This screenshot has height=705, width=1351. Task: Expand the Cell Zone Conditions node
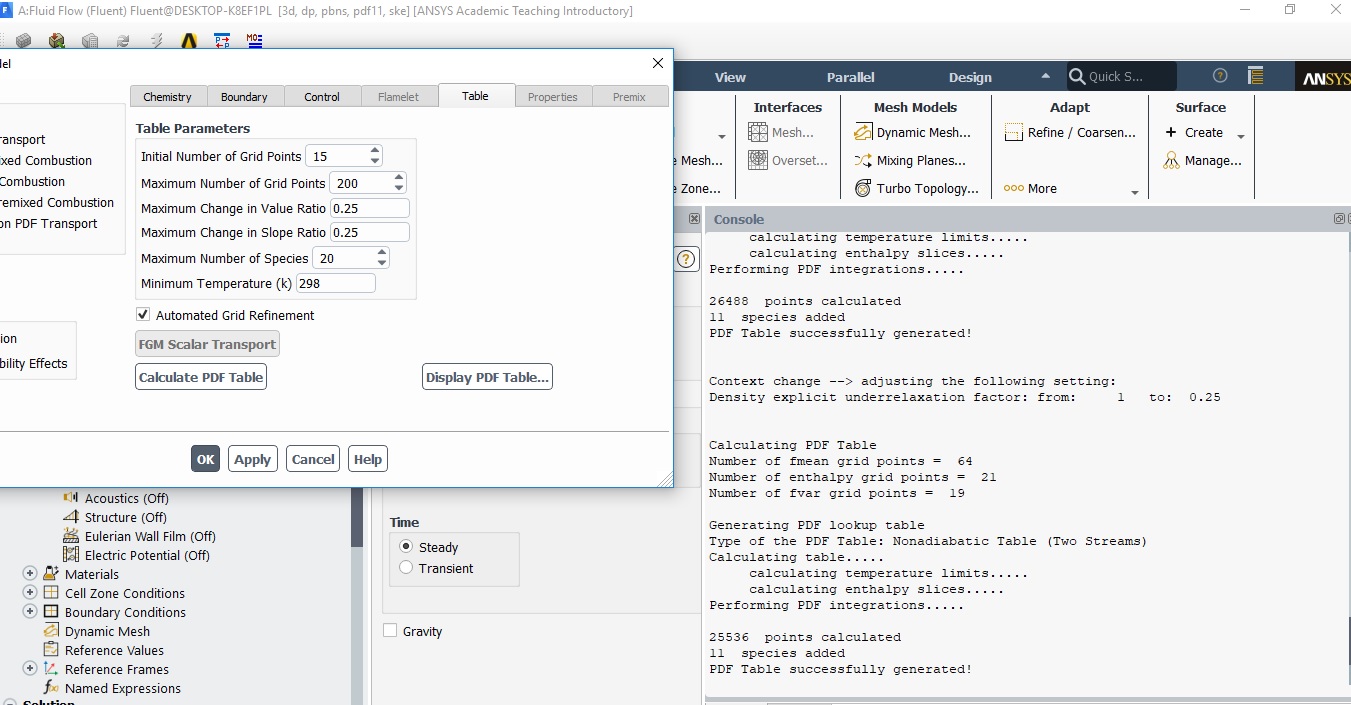pos(29,593)
